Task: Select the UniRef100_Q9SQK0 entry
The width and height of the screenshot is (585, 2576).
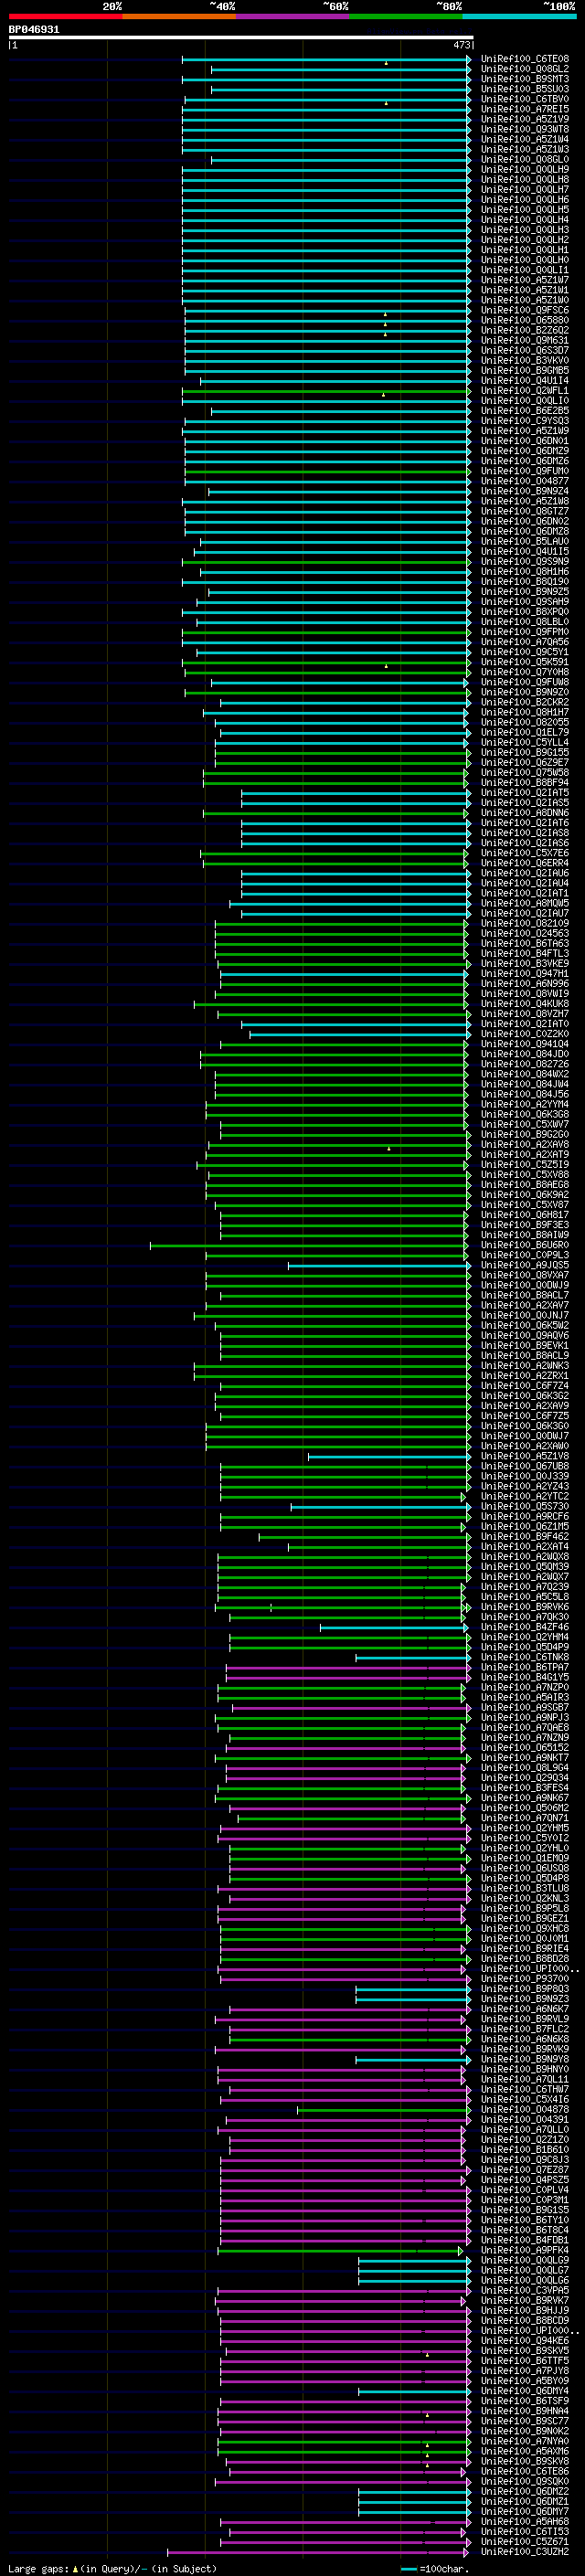Action: click(525, 2482)
